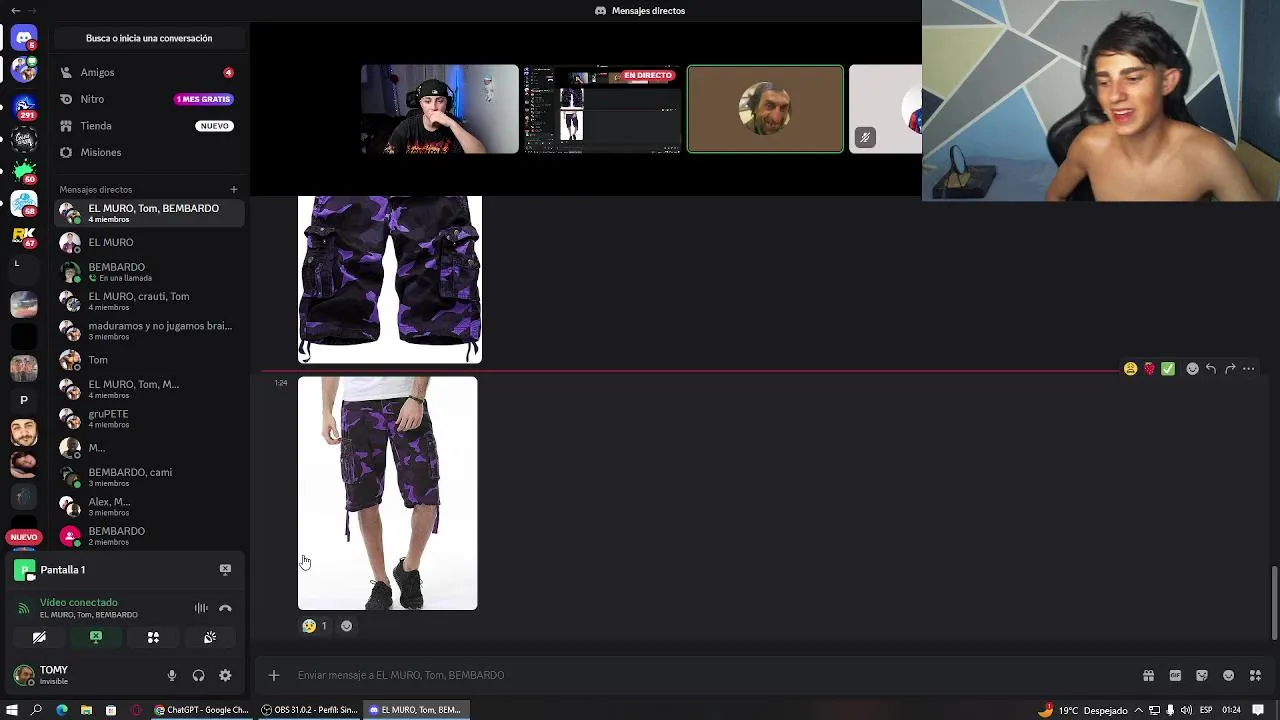
Task: Open the EL MURO, crauti, Tom group
Action: coord(149,301)
